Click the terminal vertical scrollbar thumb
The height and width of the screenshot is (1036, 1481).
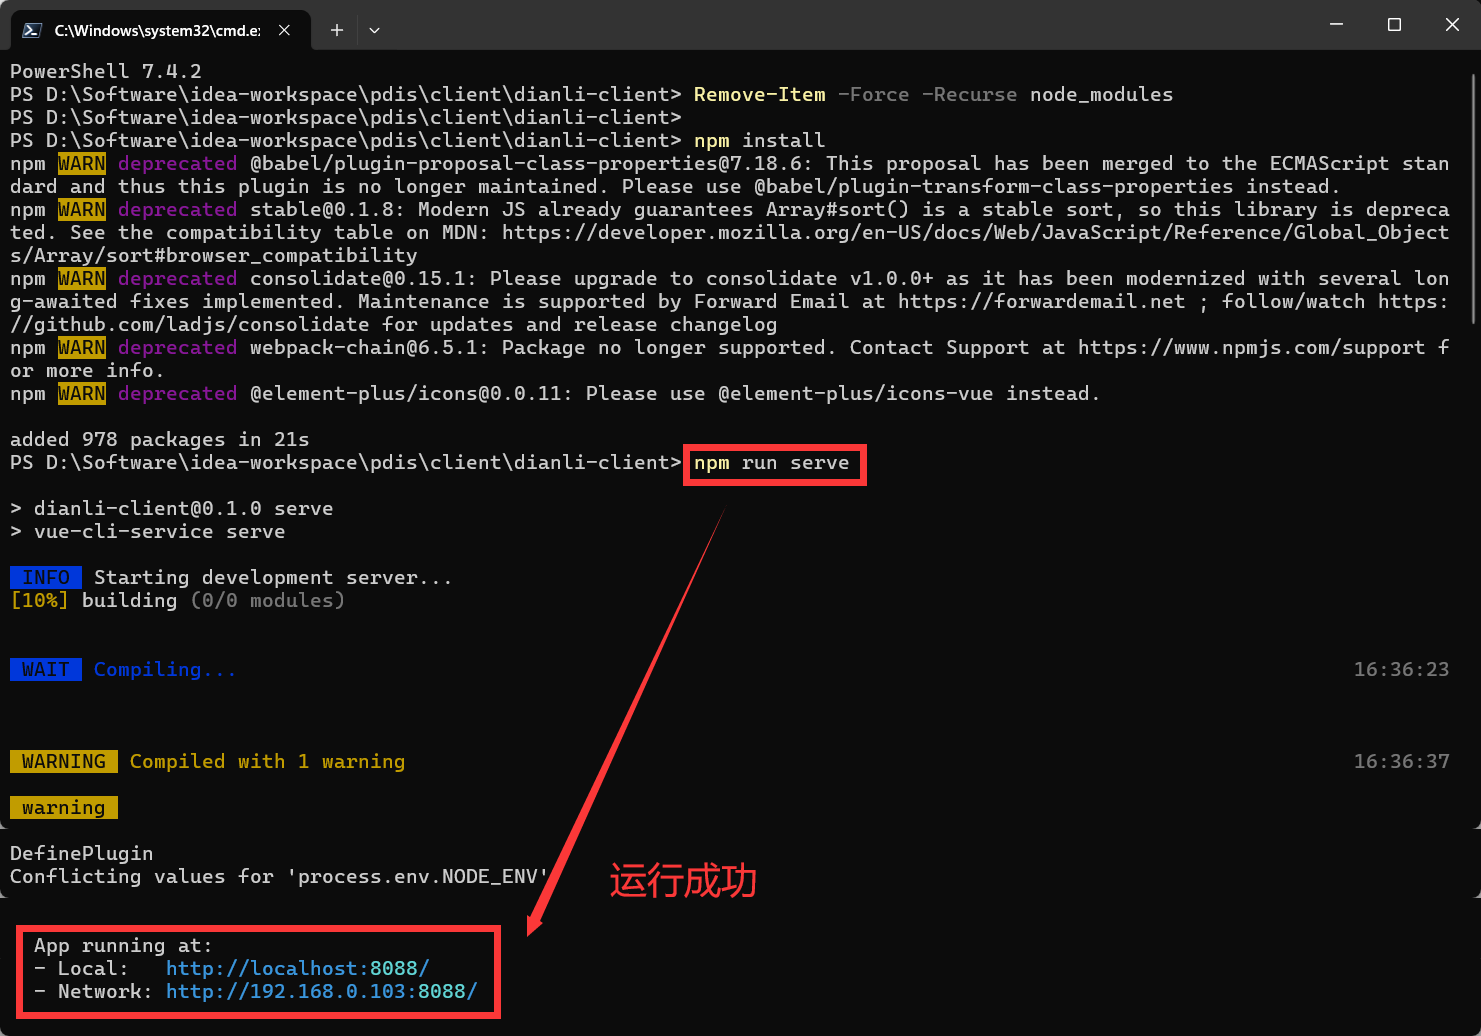pos(1475,198)
